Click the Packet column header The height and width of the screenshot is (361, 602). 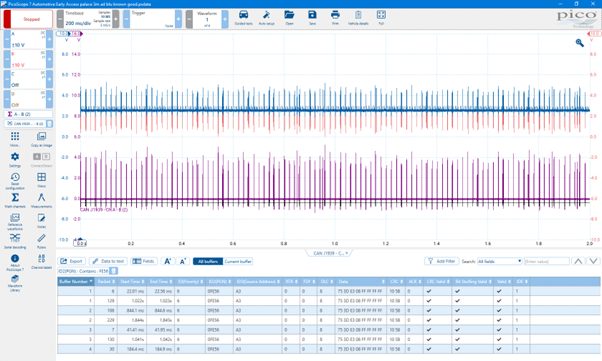106,282
